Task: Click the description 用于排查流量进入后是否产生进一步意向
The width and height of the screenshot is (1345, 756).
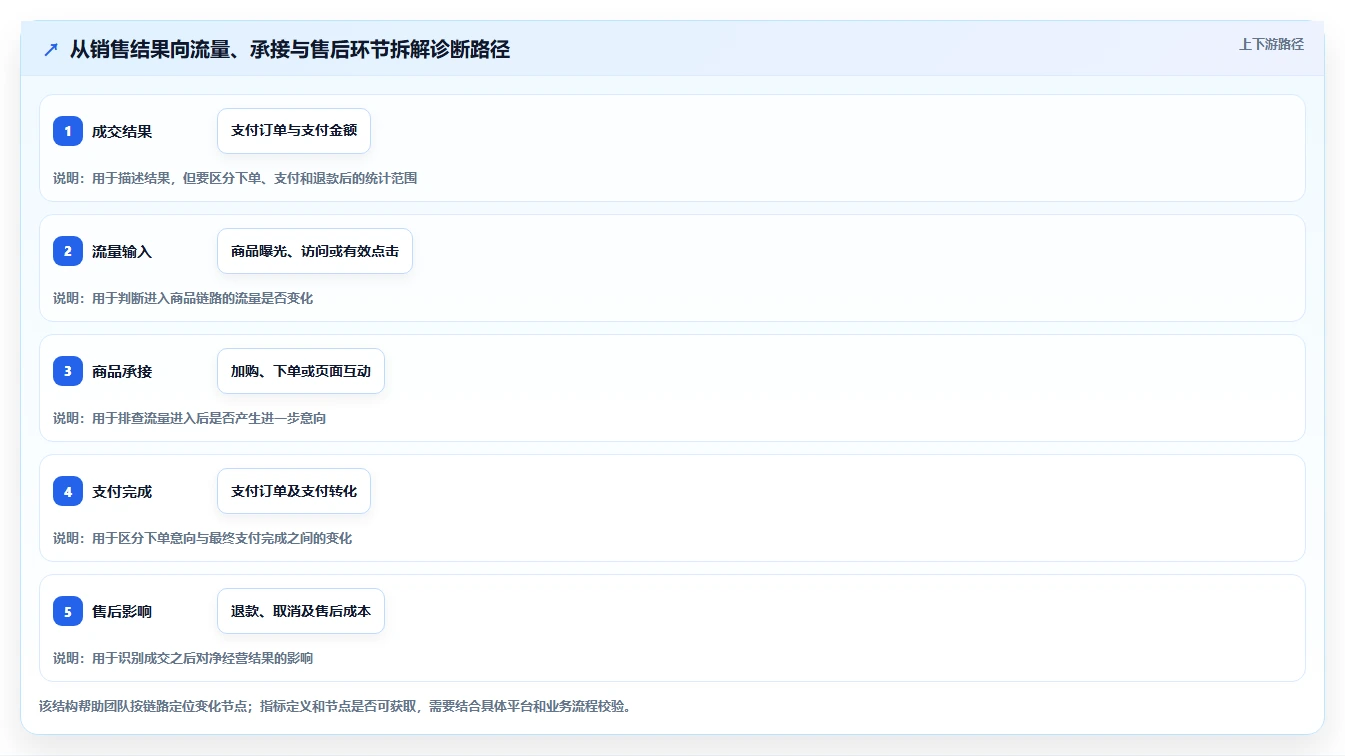Action: click(209, 418)
